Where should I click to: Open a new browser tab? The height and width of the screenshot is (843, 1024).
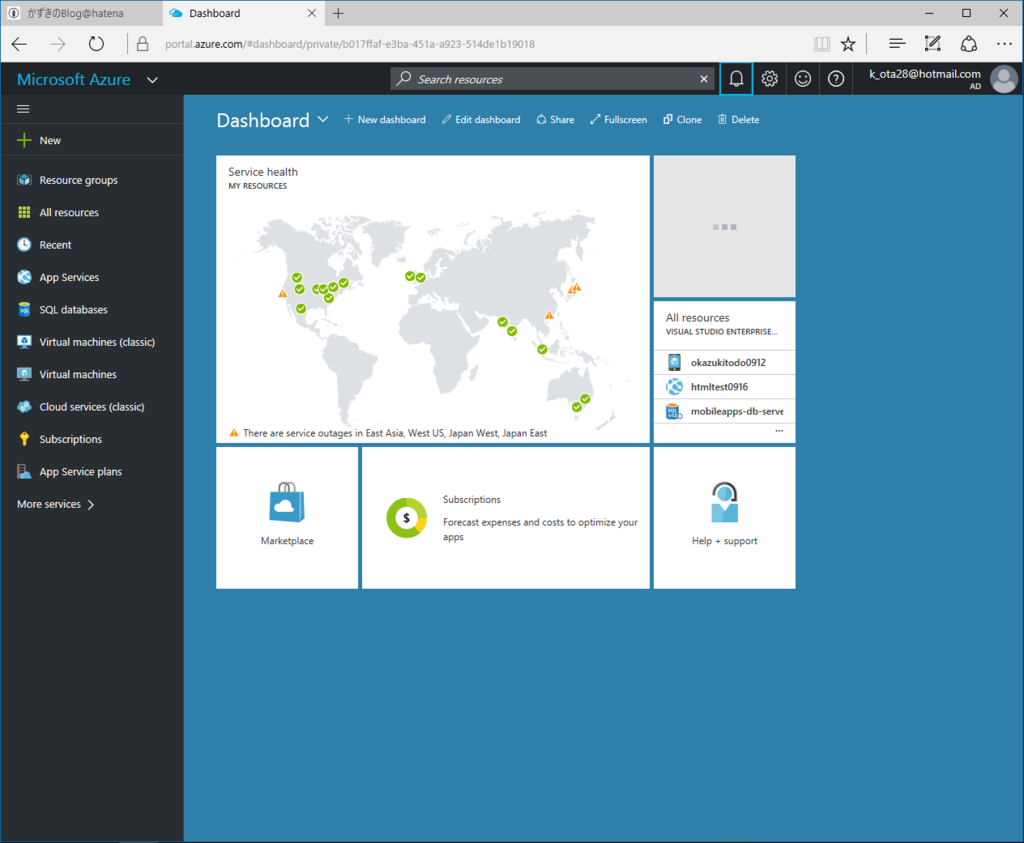338,13
